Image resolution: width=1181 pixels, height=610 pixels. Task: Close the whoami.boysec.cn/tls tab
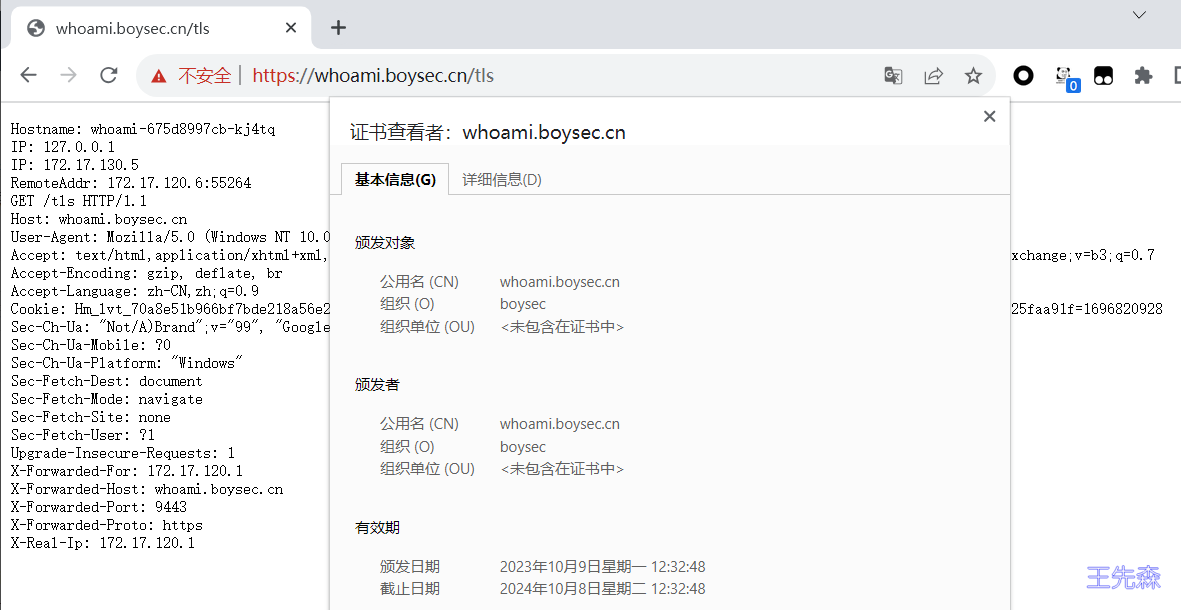click(292, 28)
